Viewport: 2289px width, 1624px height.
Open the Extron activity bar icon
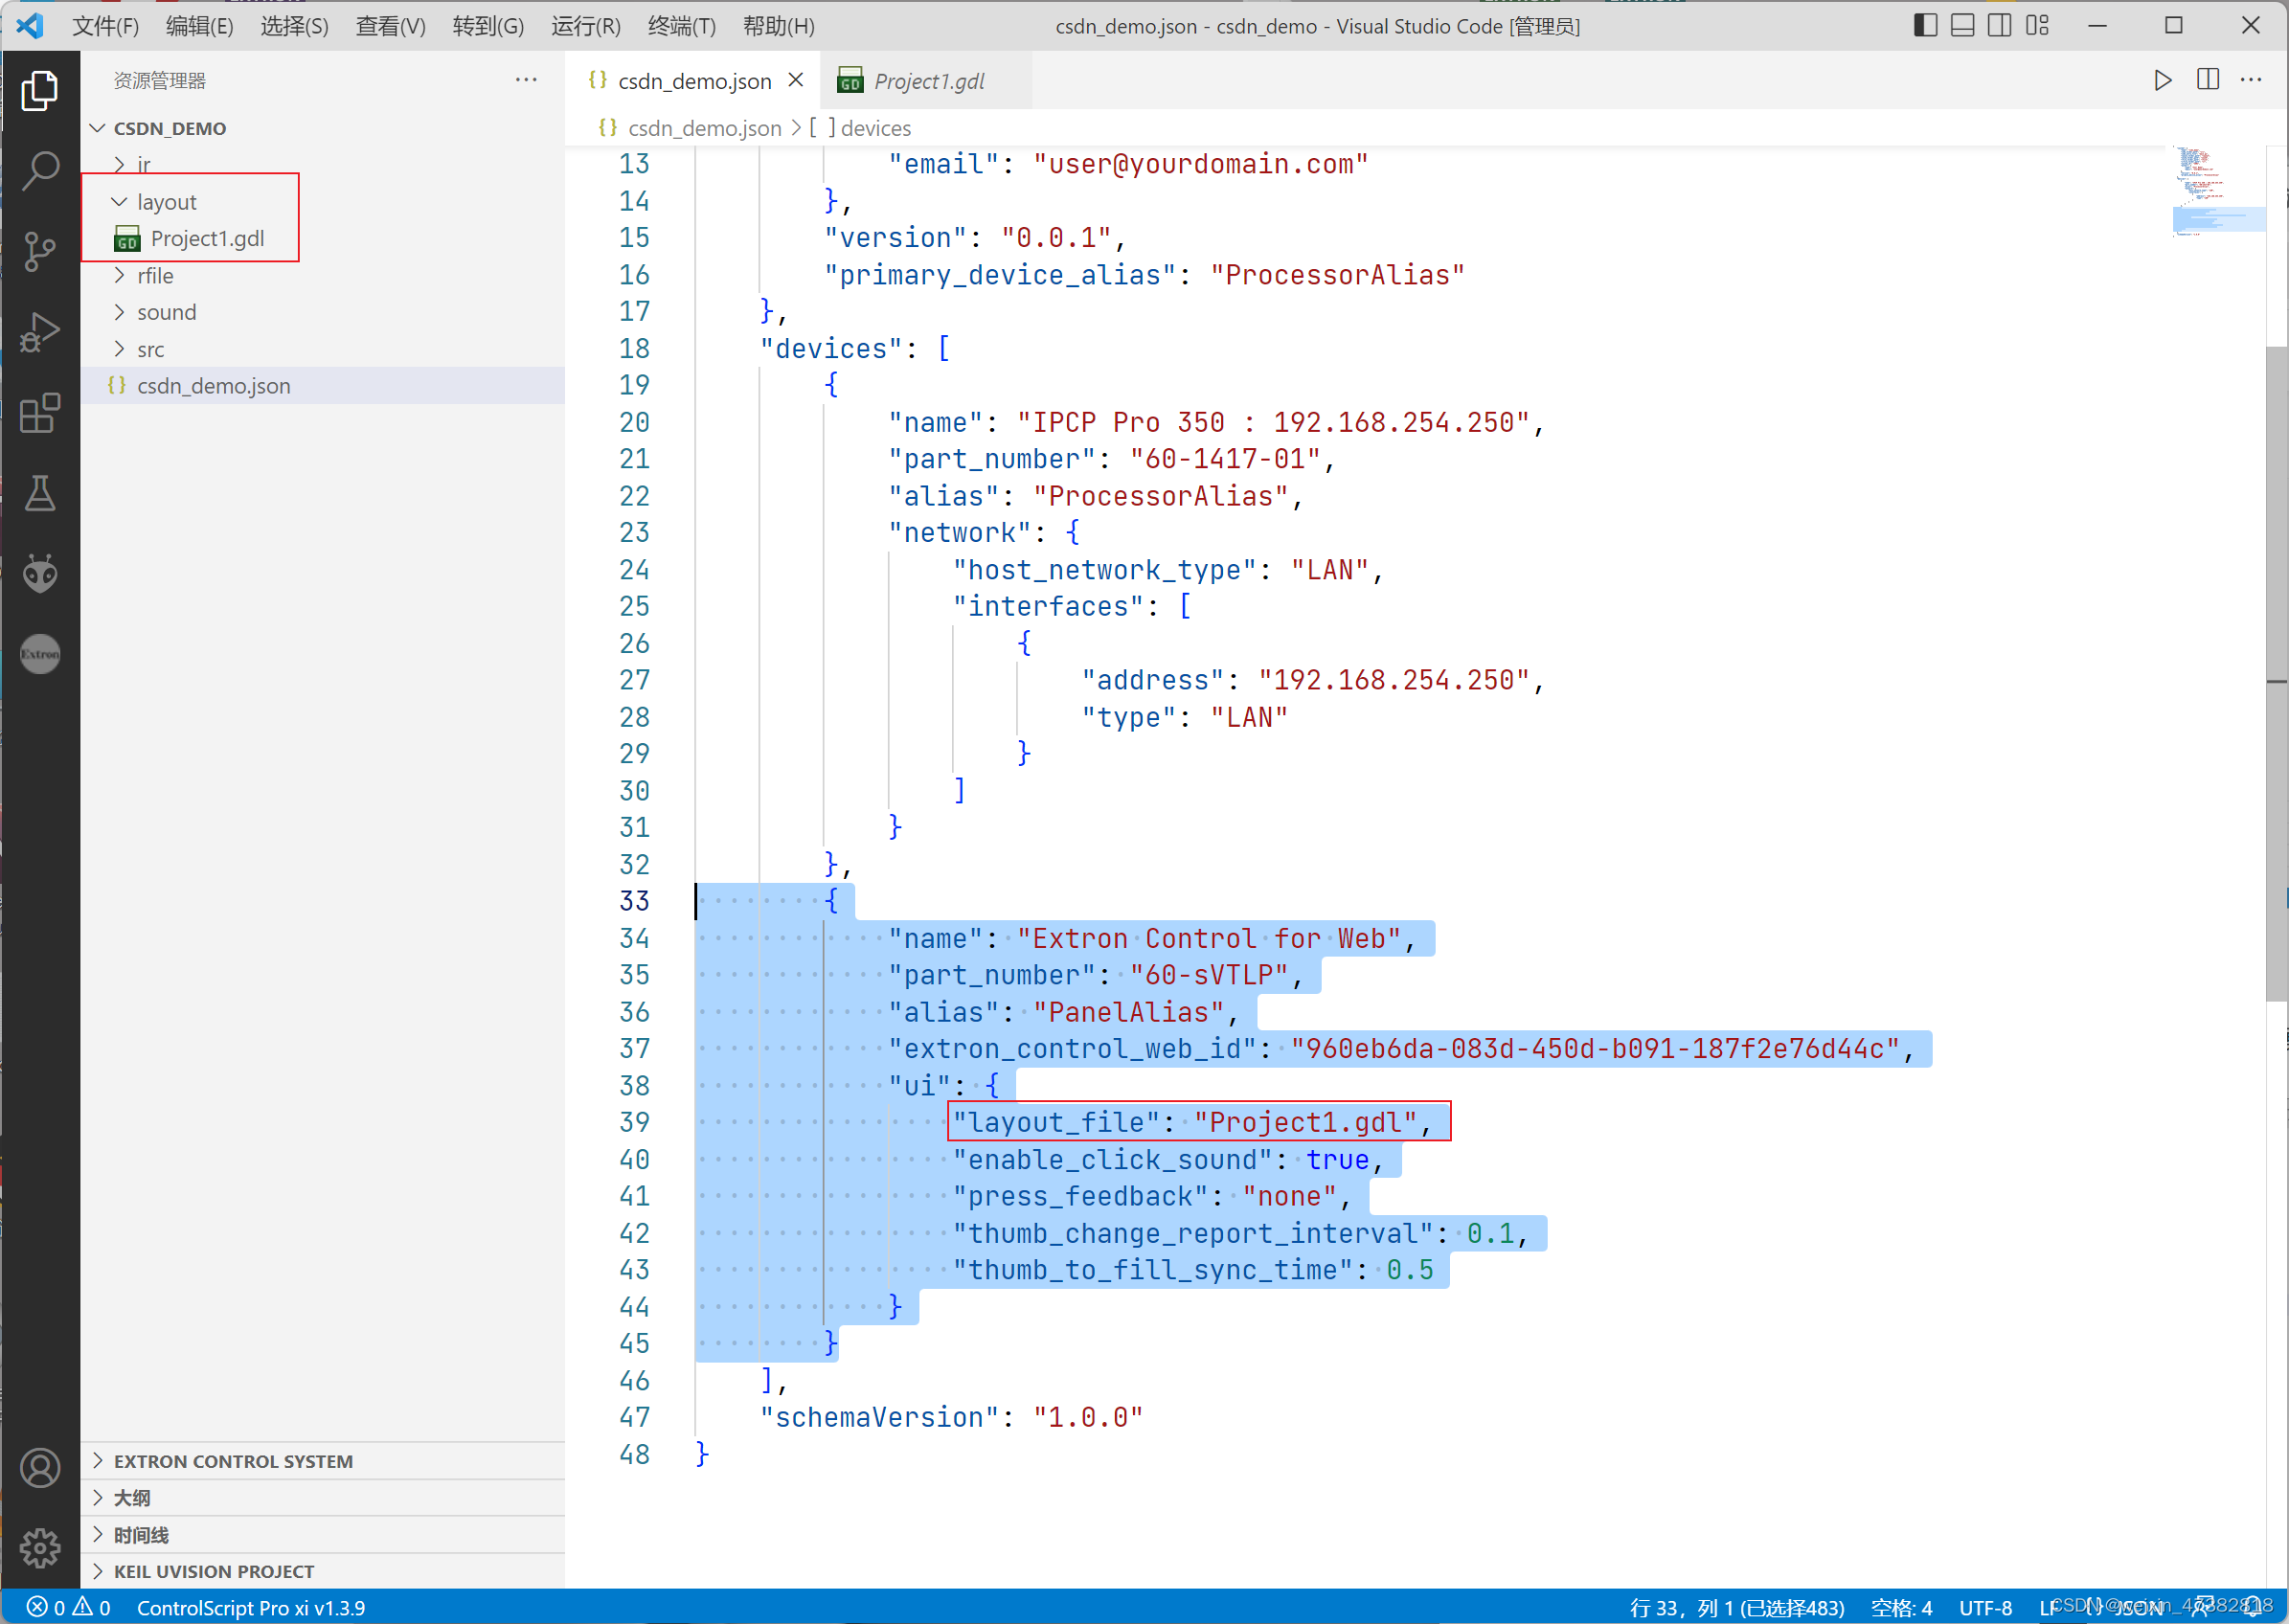tap(40, 654)
